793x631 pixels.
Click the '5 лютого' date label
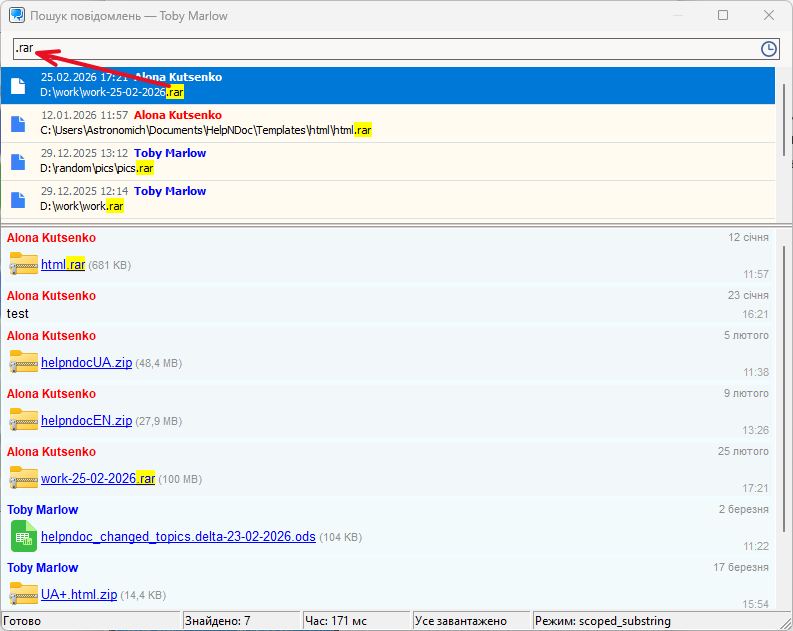point(746,335)
